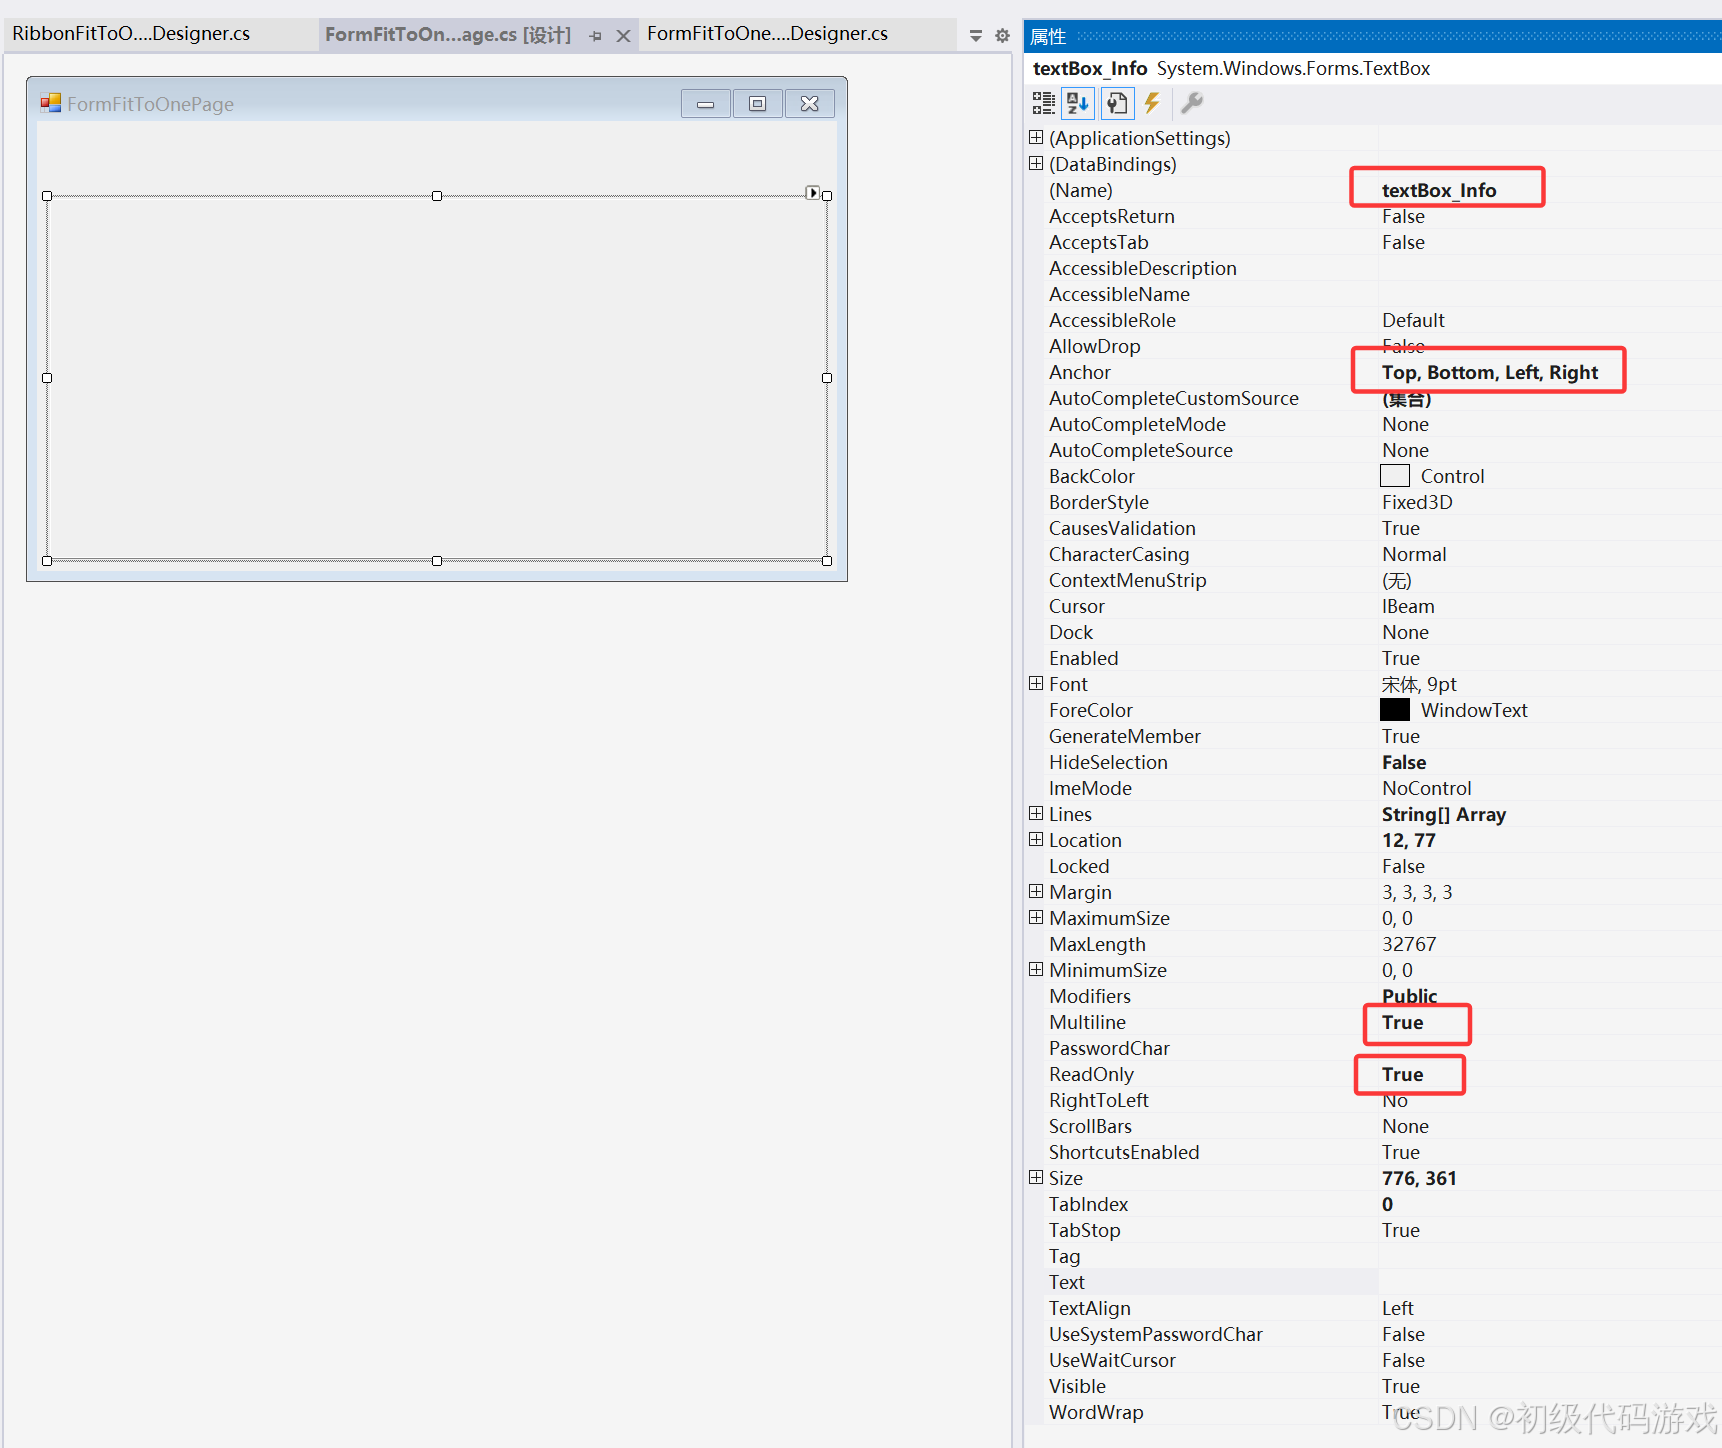Expand the Font property
This screenshot has width=1722, height=1448.
click(x=1036, y=683)
